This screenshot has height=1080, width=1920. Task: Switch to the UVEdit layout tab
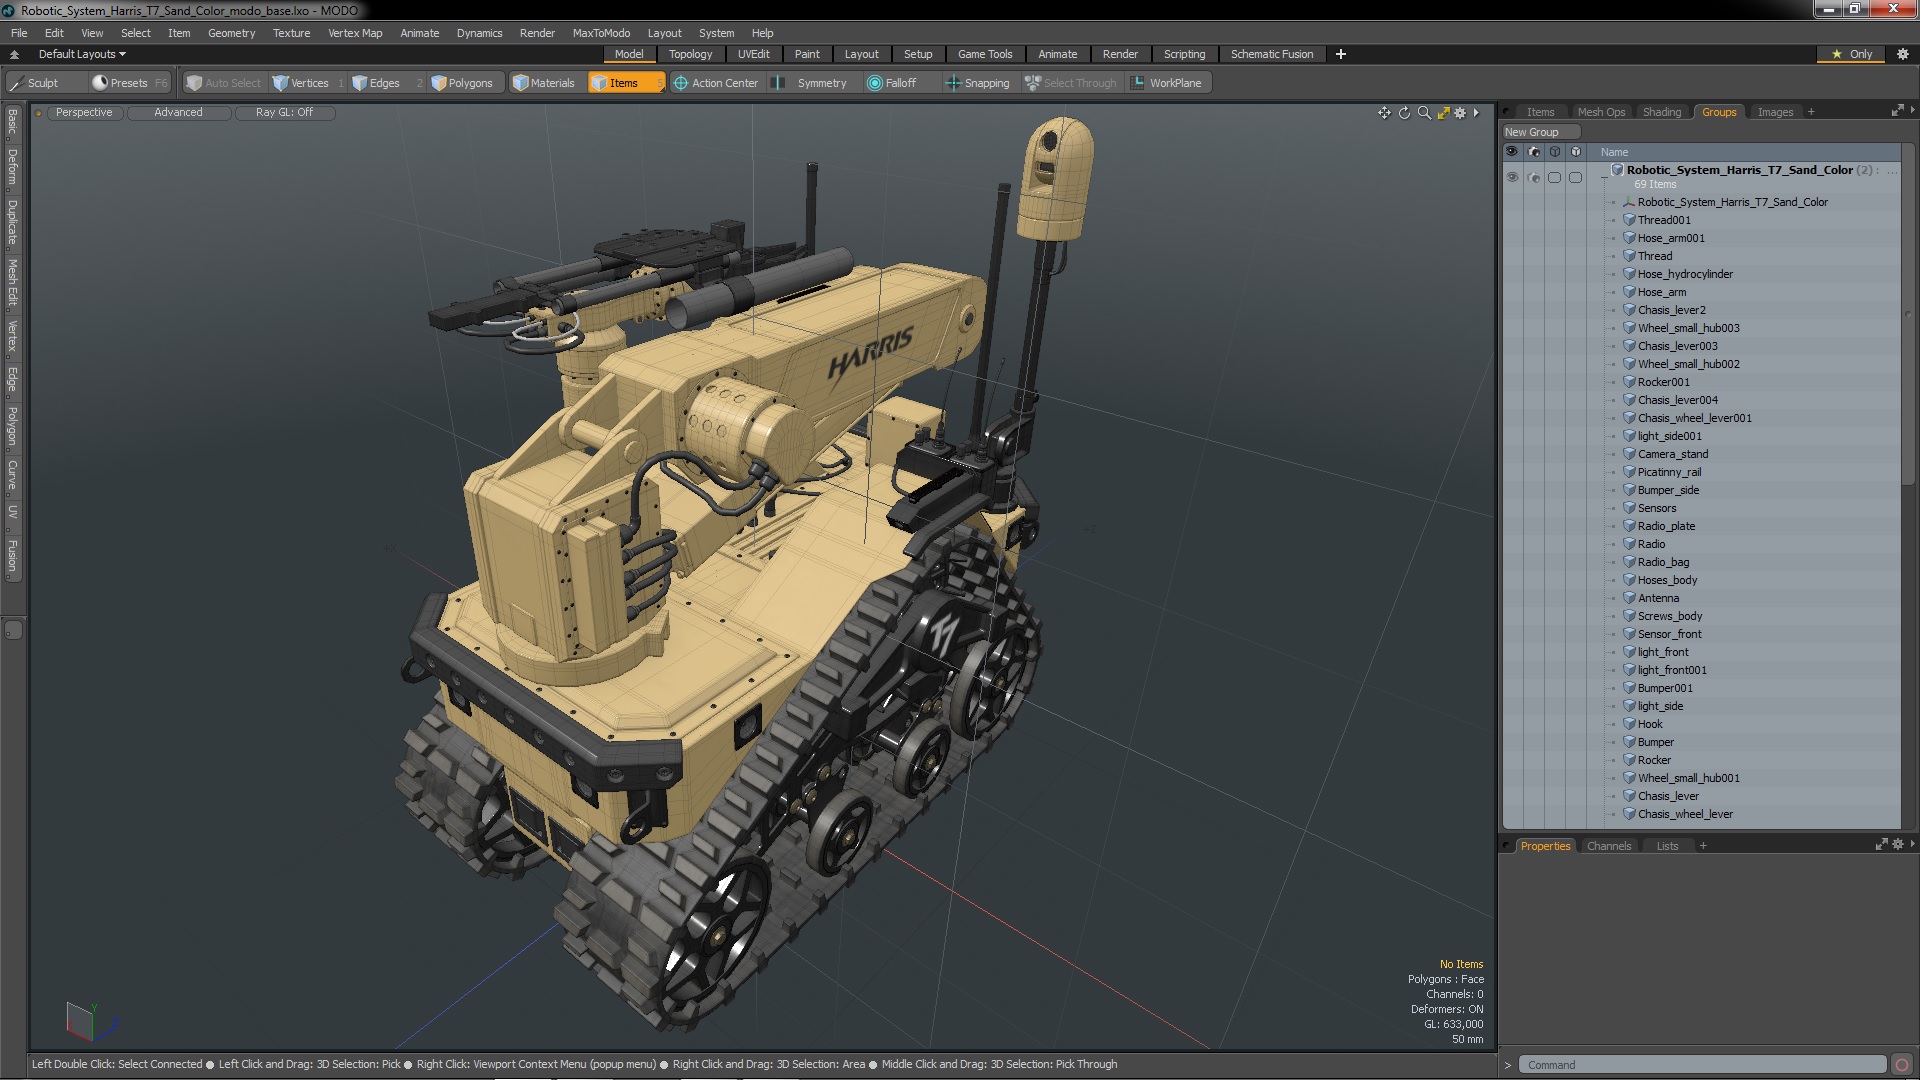click(753, 54)
